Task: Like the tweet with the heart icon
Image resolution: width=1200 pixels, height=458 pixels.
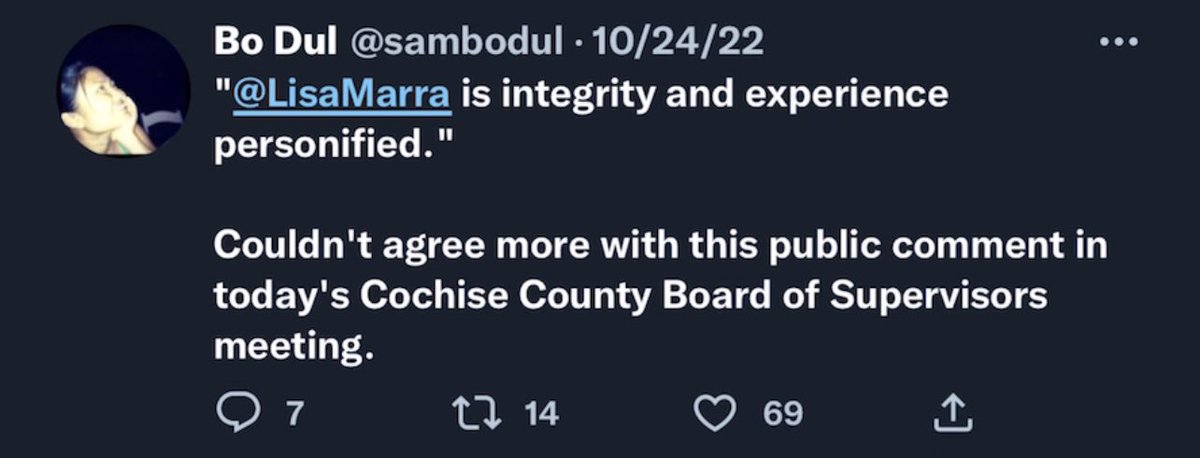Action: [x=715, y=412]
